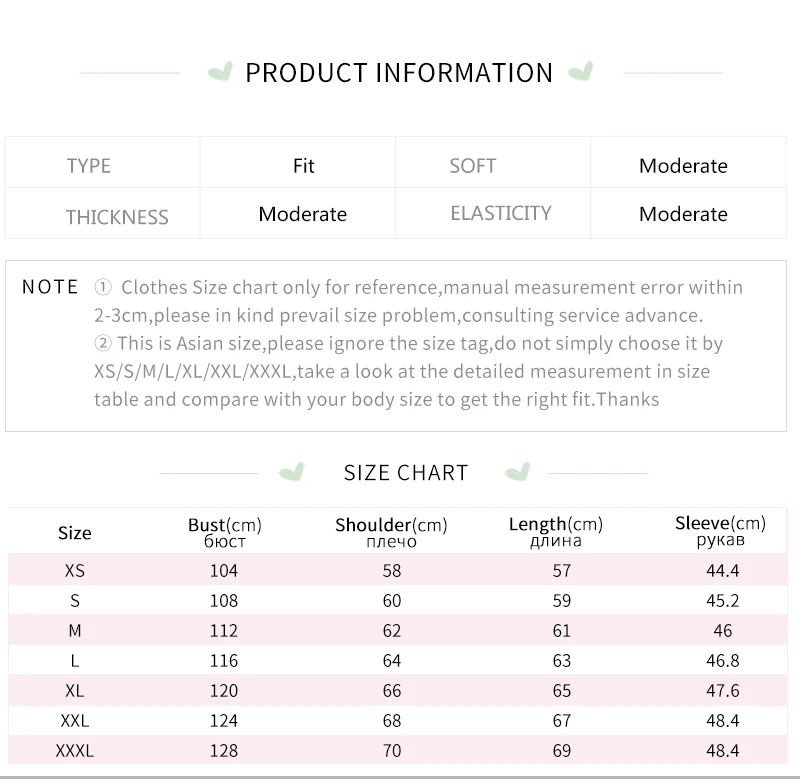Click the bust value 116 in the L row
800x779 pixels.
click(225, 661)
